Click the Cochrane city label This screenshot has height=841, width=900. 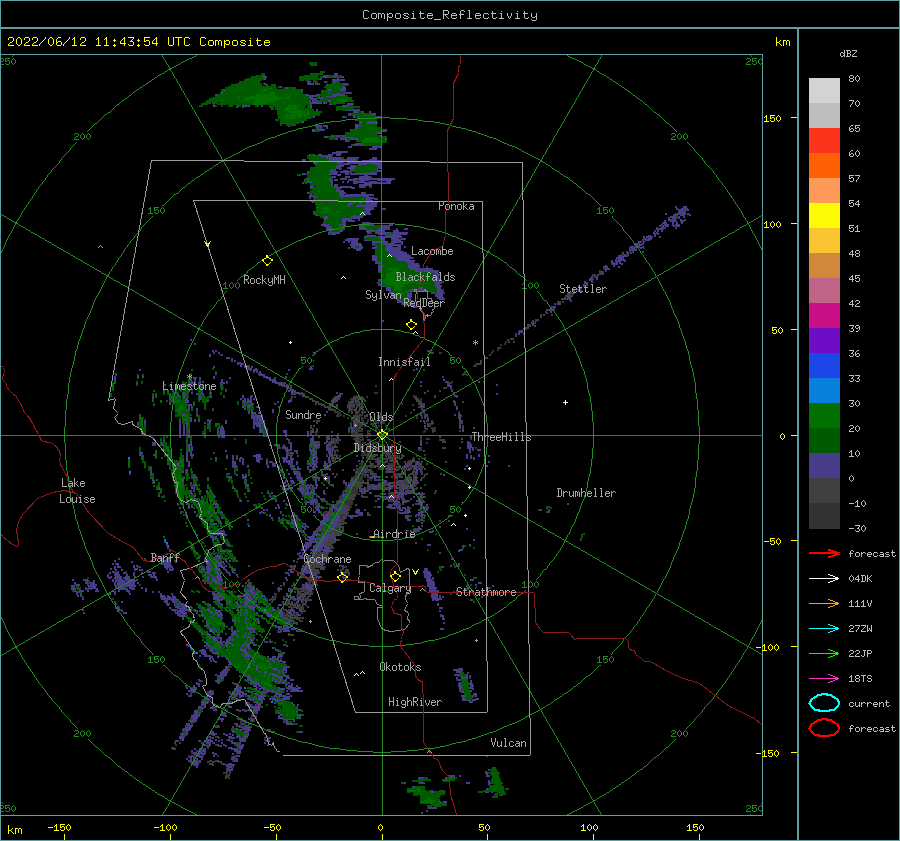[327, 559]
